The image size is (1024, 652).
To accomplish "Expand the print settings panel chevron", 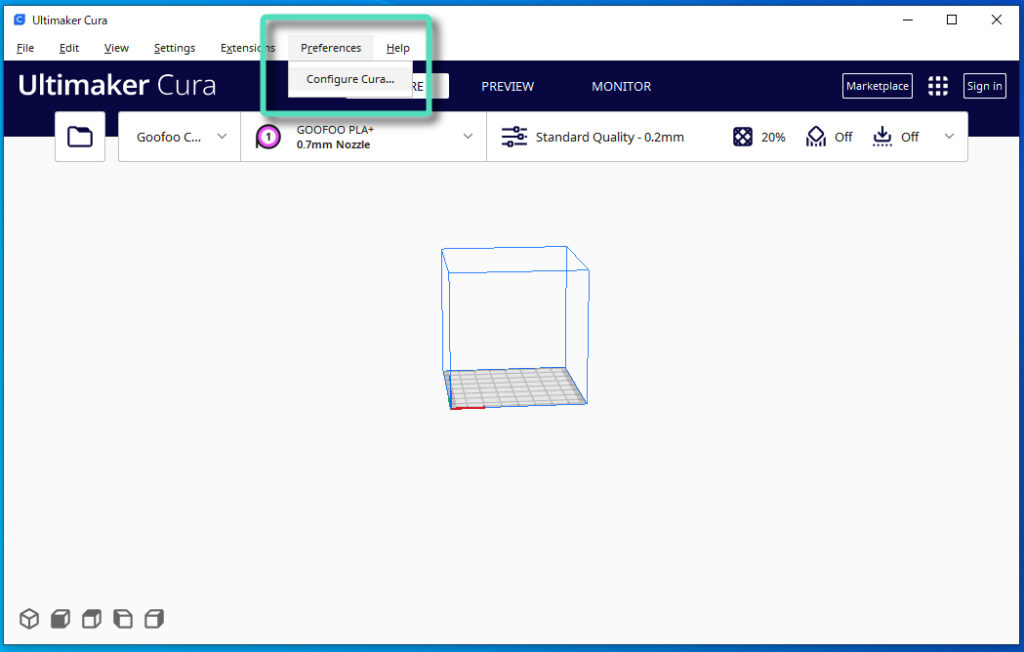I will [x=949, y=137].
